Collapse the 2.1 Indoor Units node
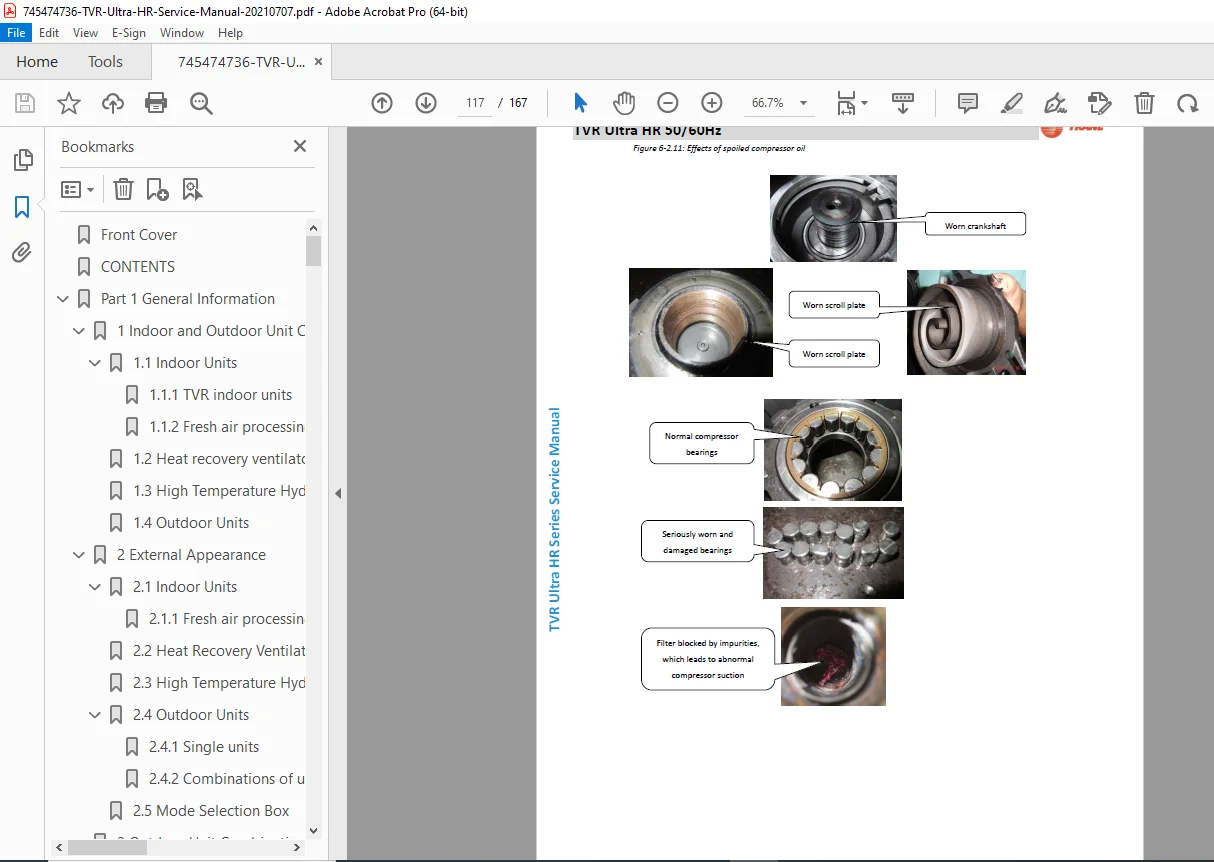Image resolution: width=1214 pixels, height=862 pixels. (x=95, y=587)
